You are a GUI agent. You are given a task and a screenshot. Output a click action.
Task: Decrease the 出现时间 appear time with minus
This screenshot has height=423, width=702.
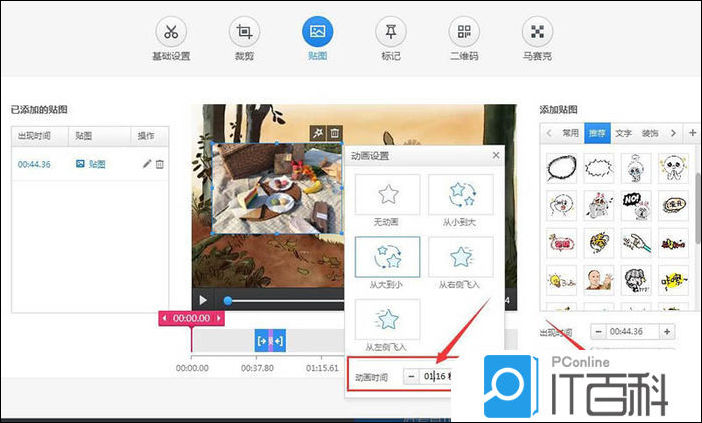pos(598,332)
